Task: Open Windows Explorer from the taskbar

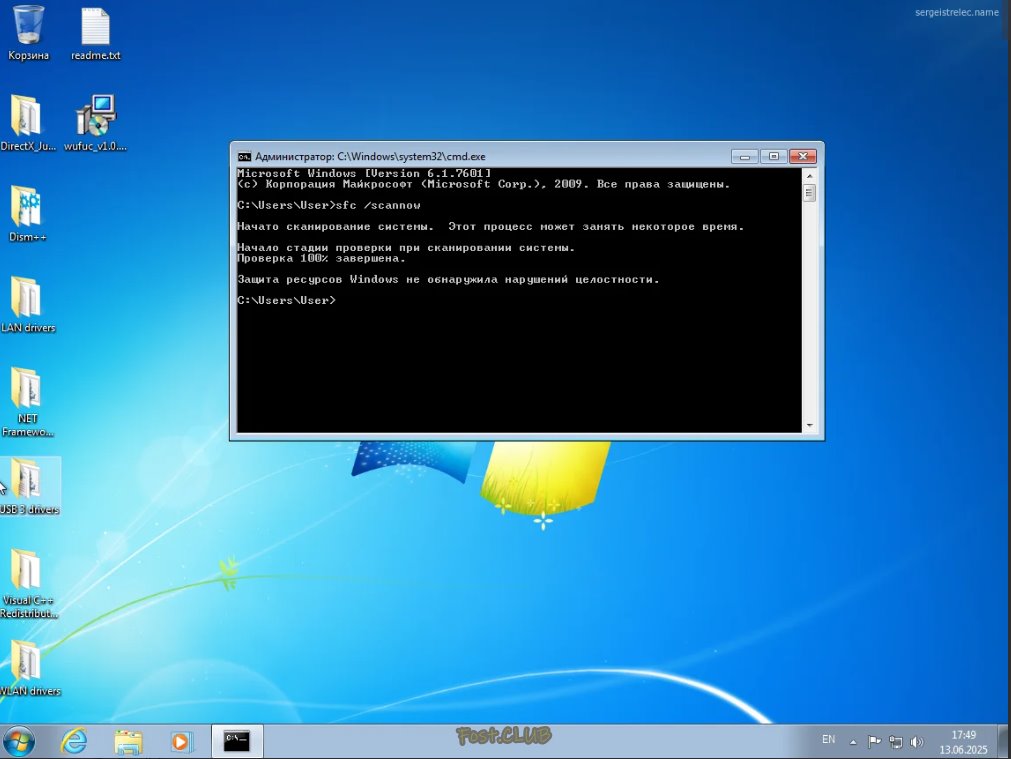Action: (128, 742)
